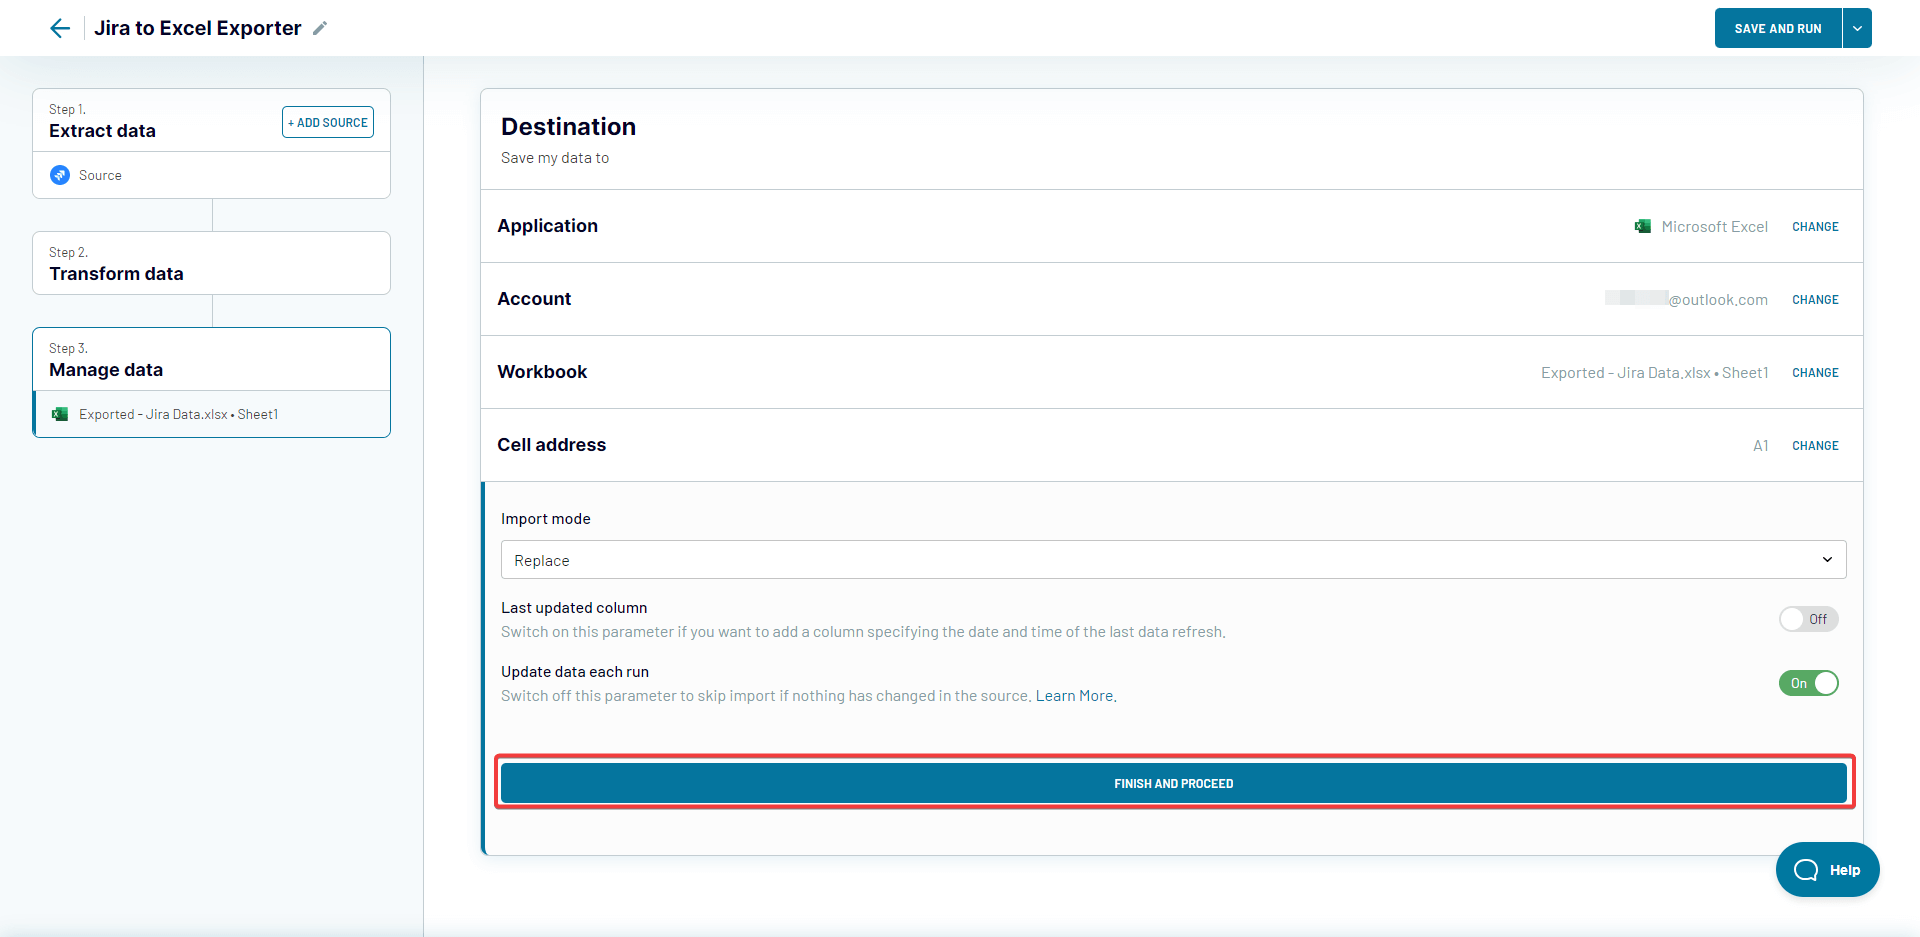Click the Add Source button
The height and width of the screenshot is (937, 1920).
click(328, 122)
